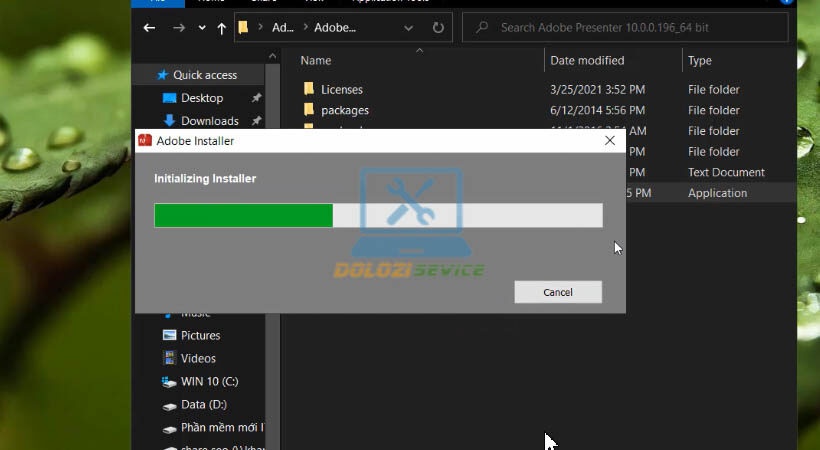Go back in File Explorer
820x450 pixels.
(x=150, y=28)
